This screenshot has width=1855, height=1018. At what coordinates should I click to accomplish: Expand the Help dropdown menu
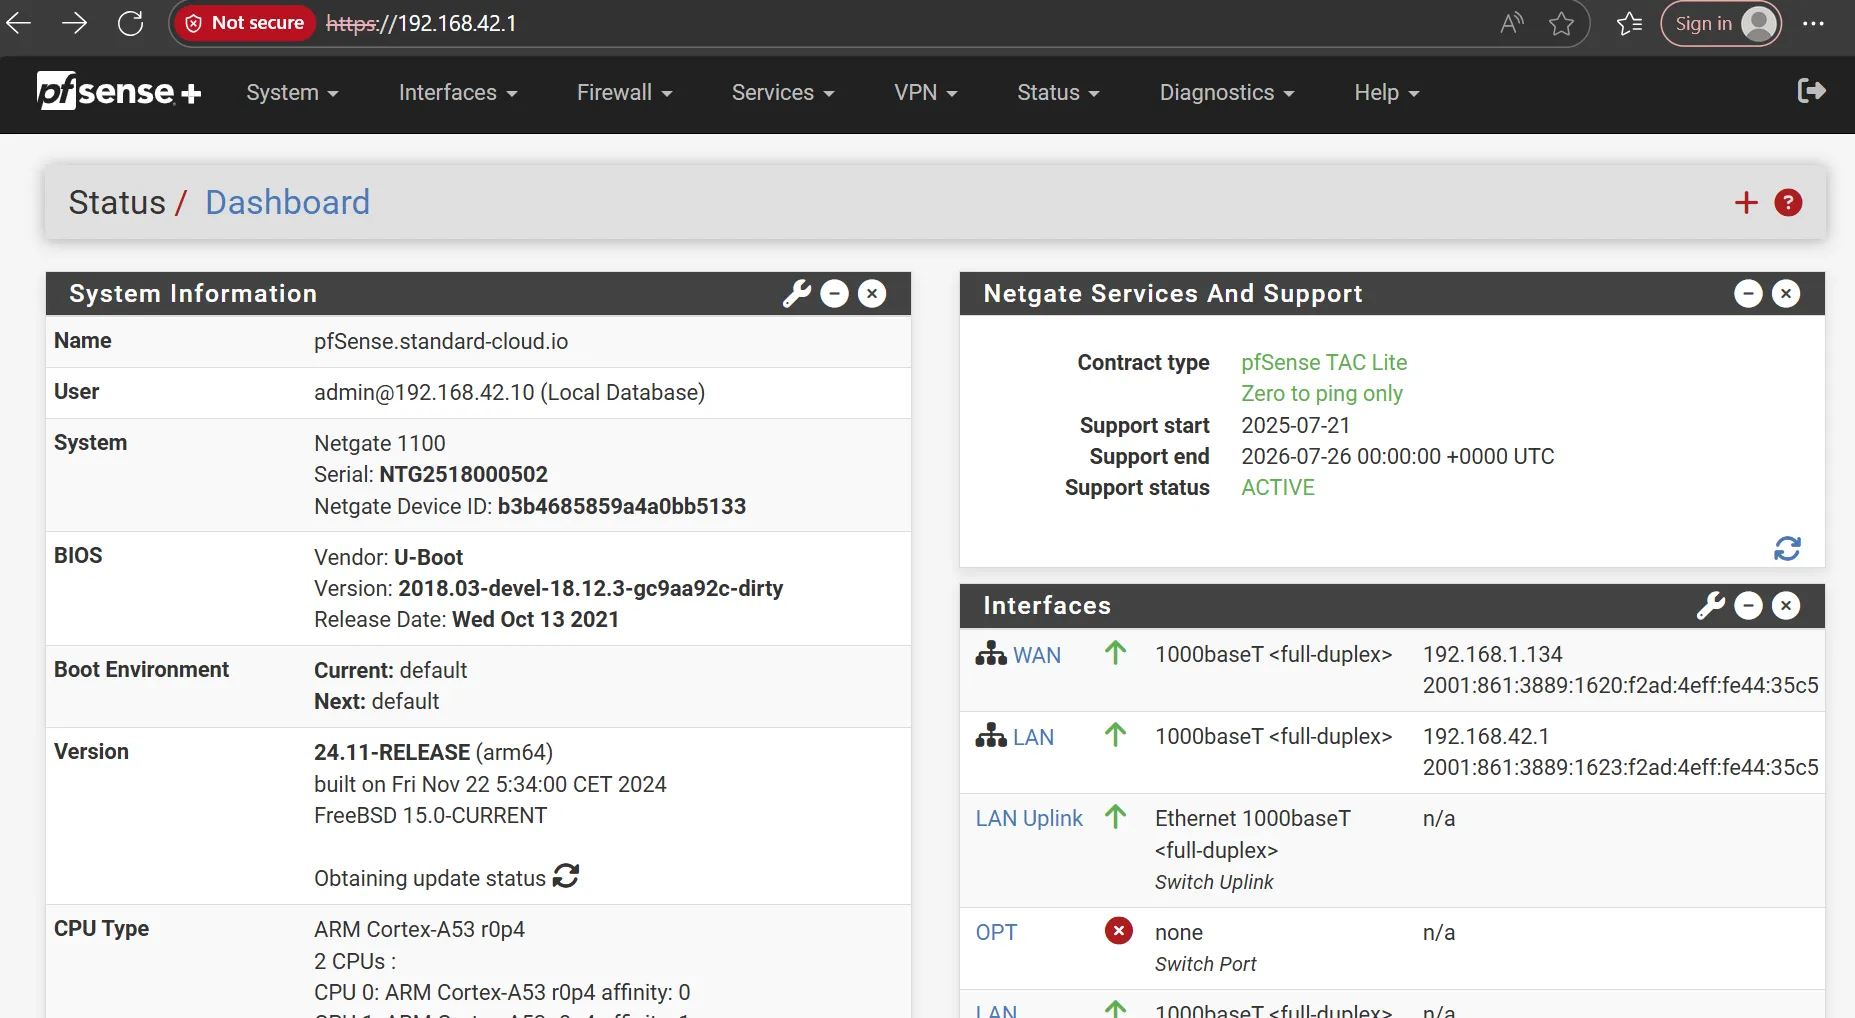coord(1385,92)
